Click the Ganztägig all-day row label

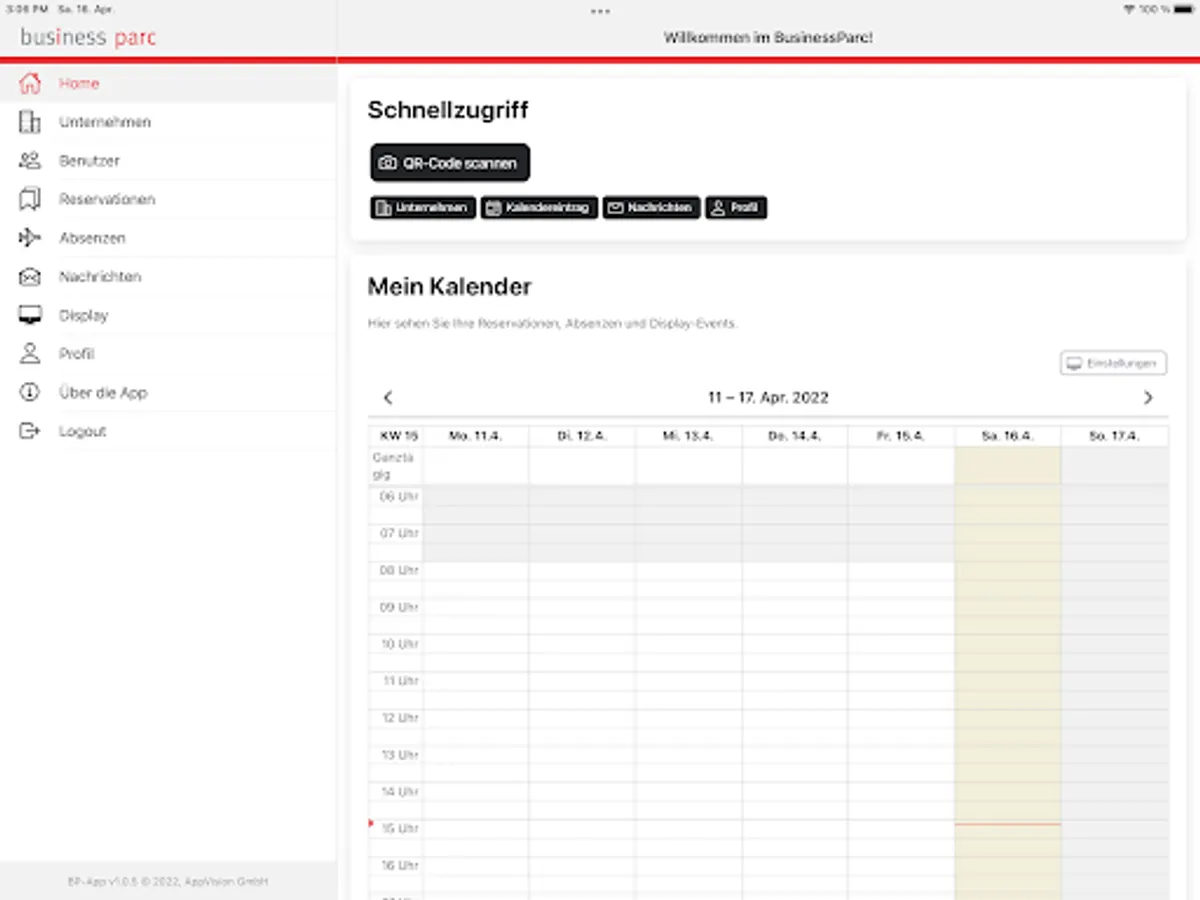(393, 466)
